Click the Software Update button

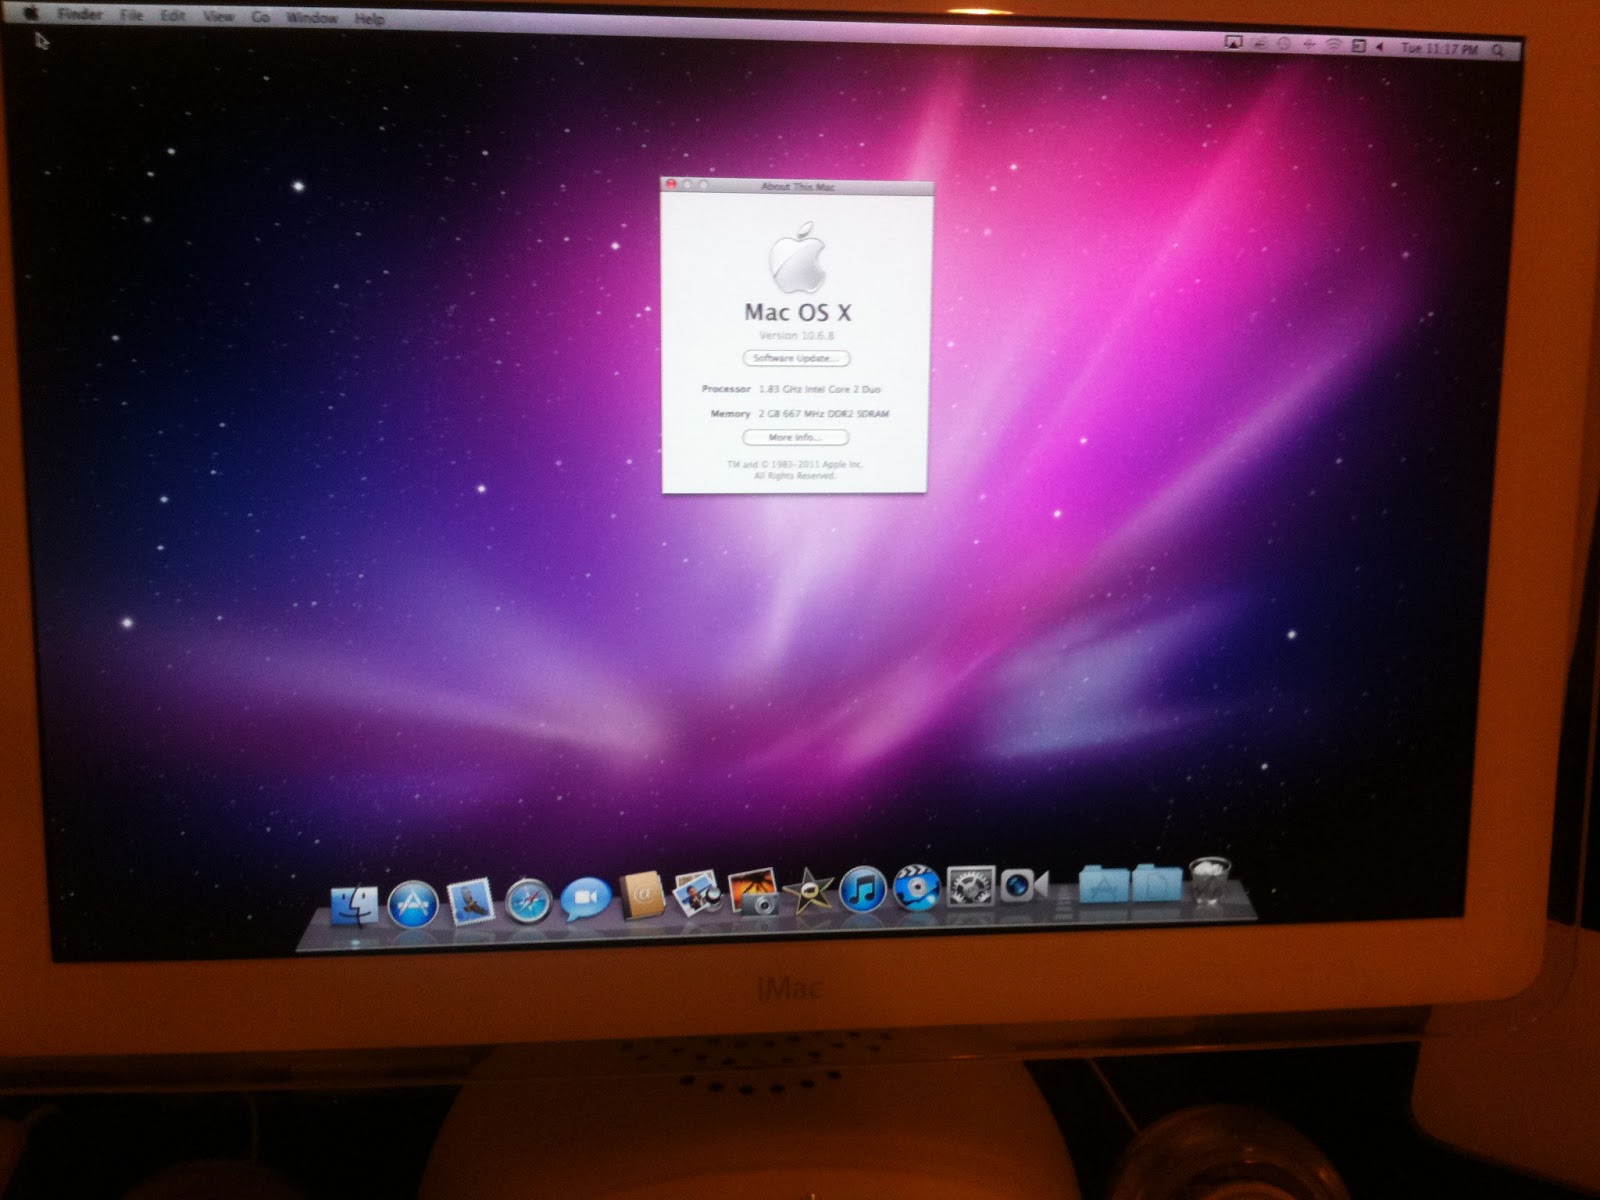tap(795, 358)
